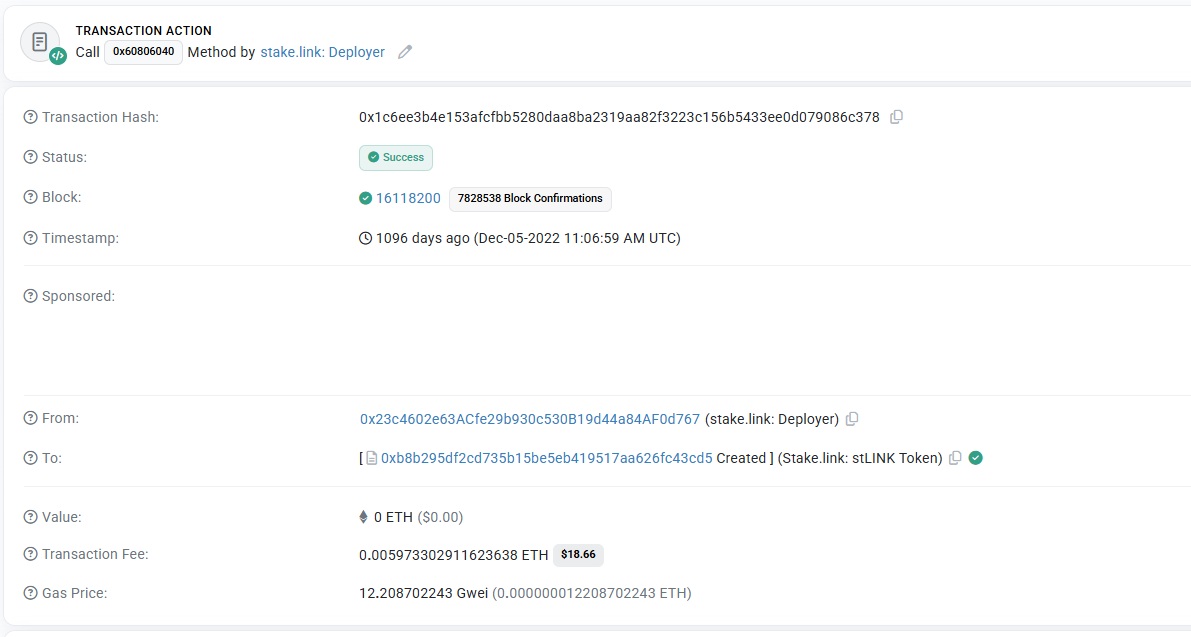Click help icon next to Status
The height and width of the screenshot is (637, 1191).
tap(30, 157)
